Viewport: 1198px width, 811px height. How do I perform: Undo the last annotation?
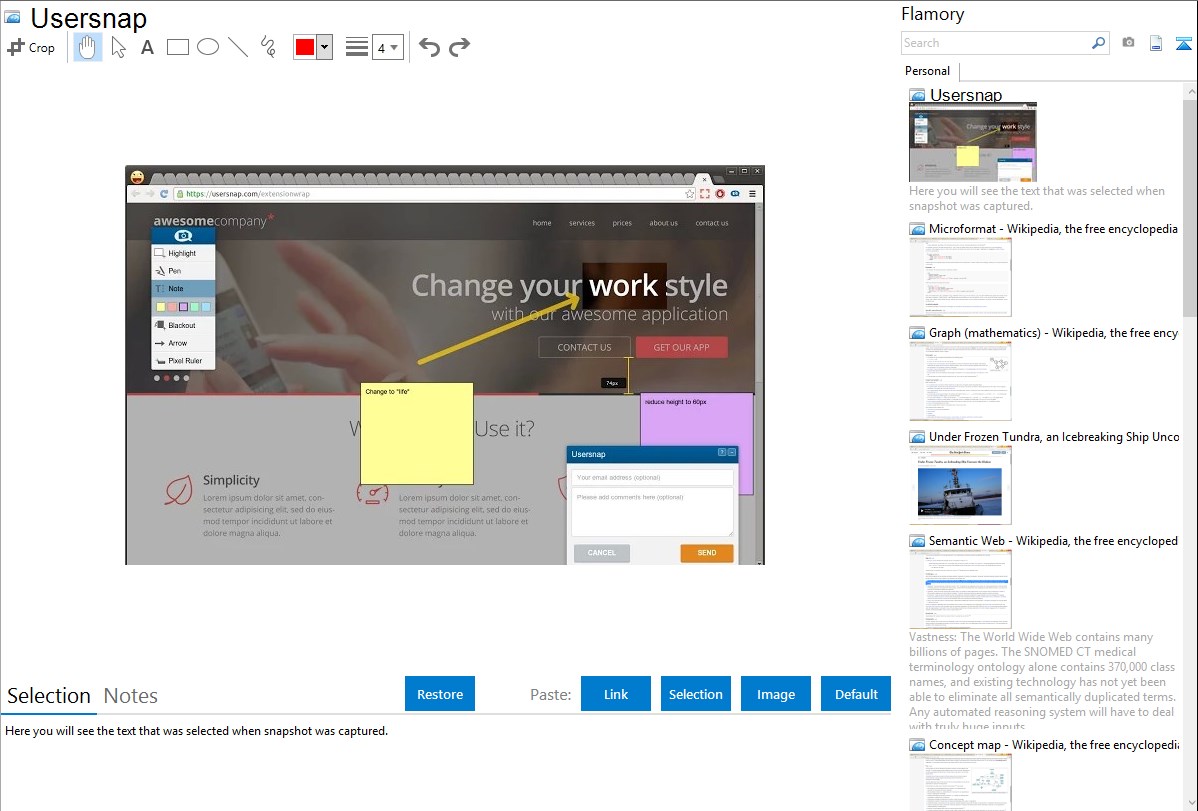point(429,47)
